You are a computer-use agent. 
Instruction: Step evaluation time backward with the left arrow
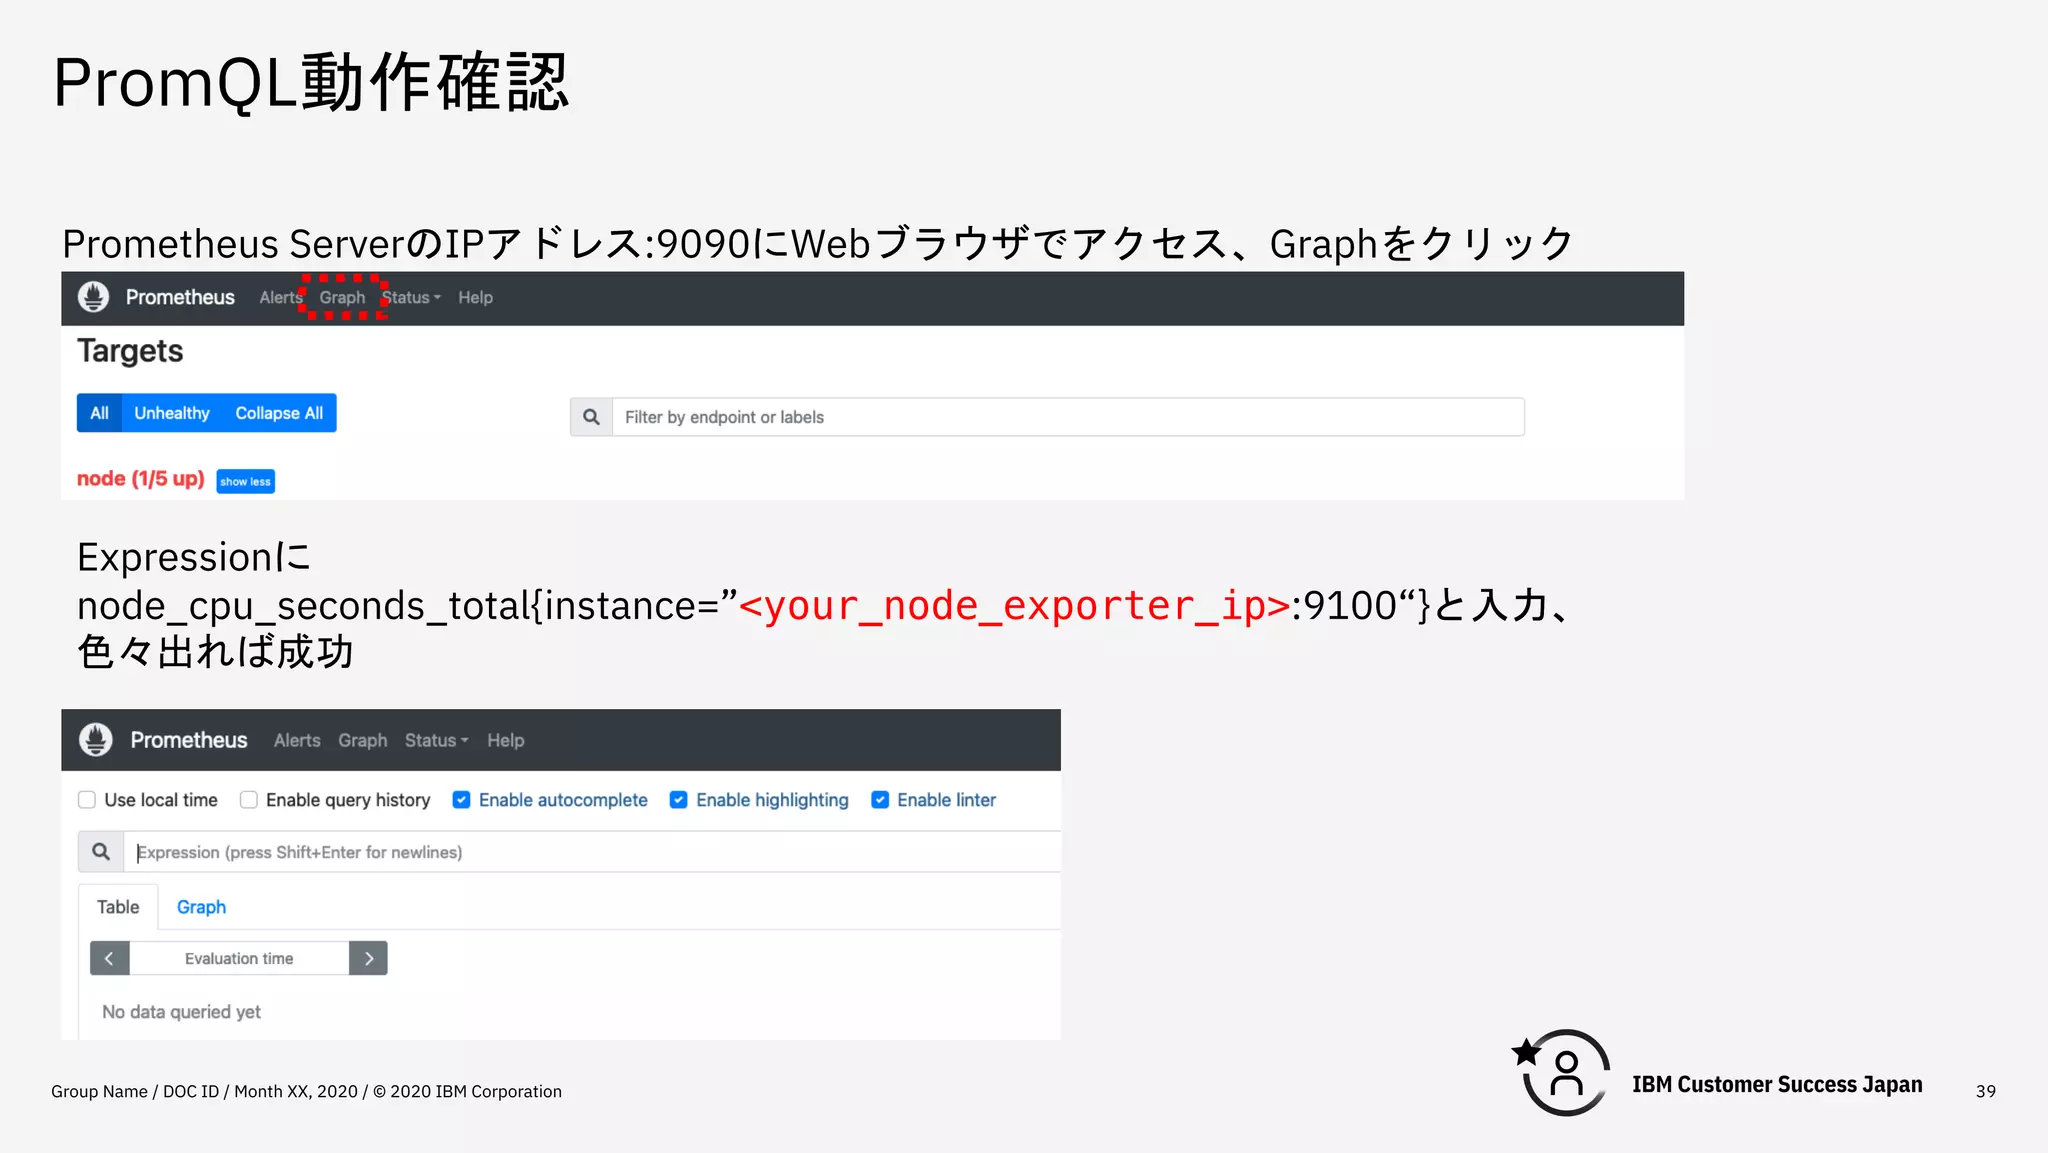coord(109,958)
